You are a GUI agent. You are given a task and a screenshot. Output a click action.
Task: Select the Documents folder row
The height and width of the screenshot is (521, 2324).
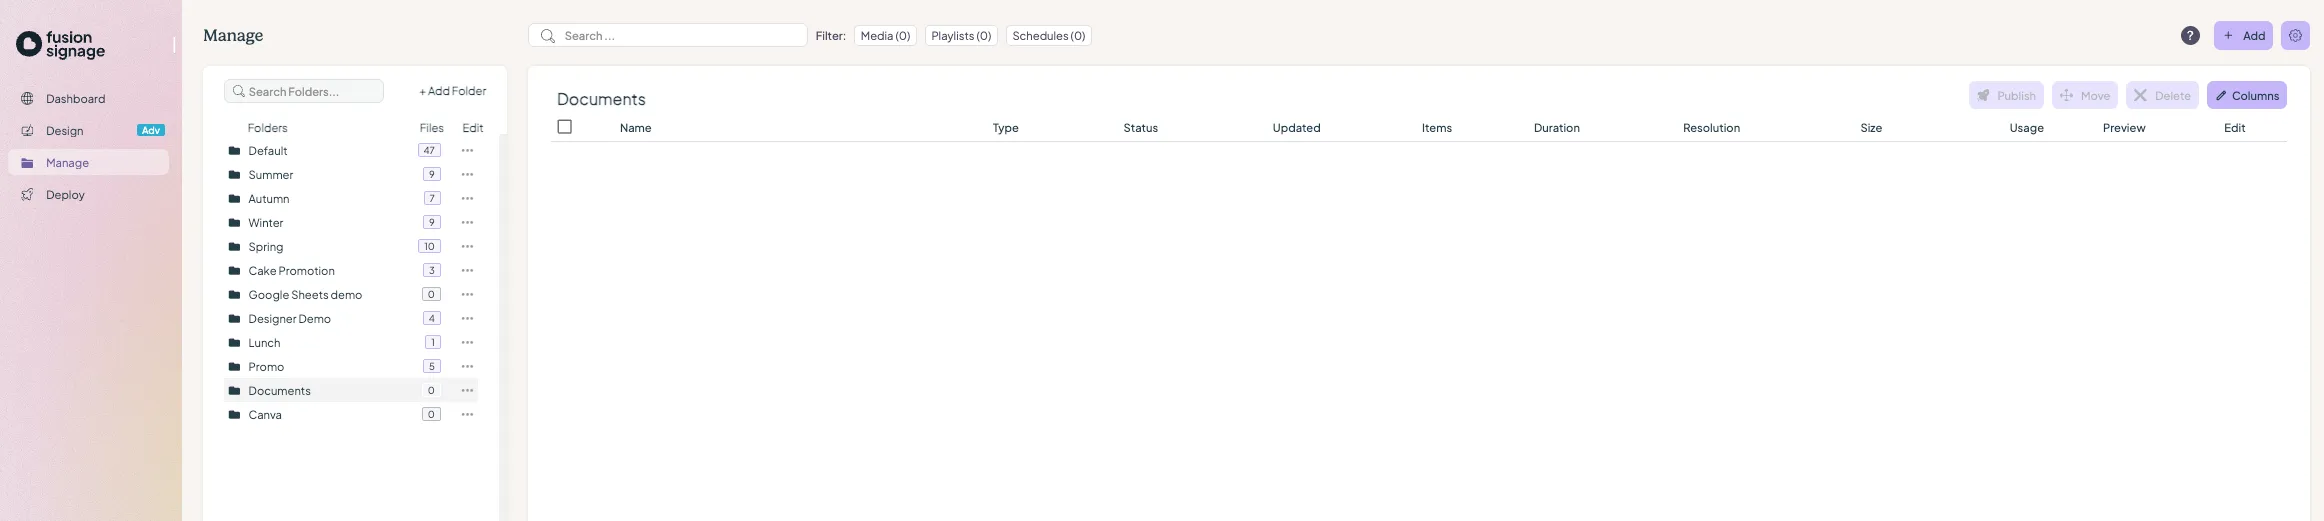click(x=351, y=391)
